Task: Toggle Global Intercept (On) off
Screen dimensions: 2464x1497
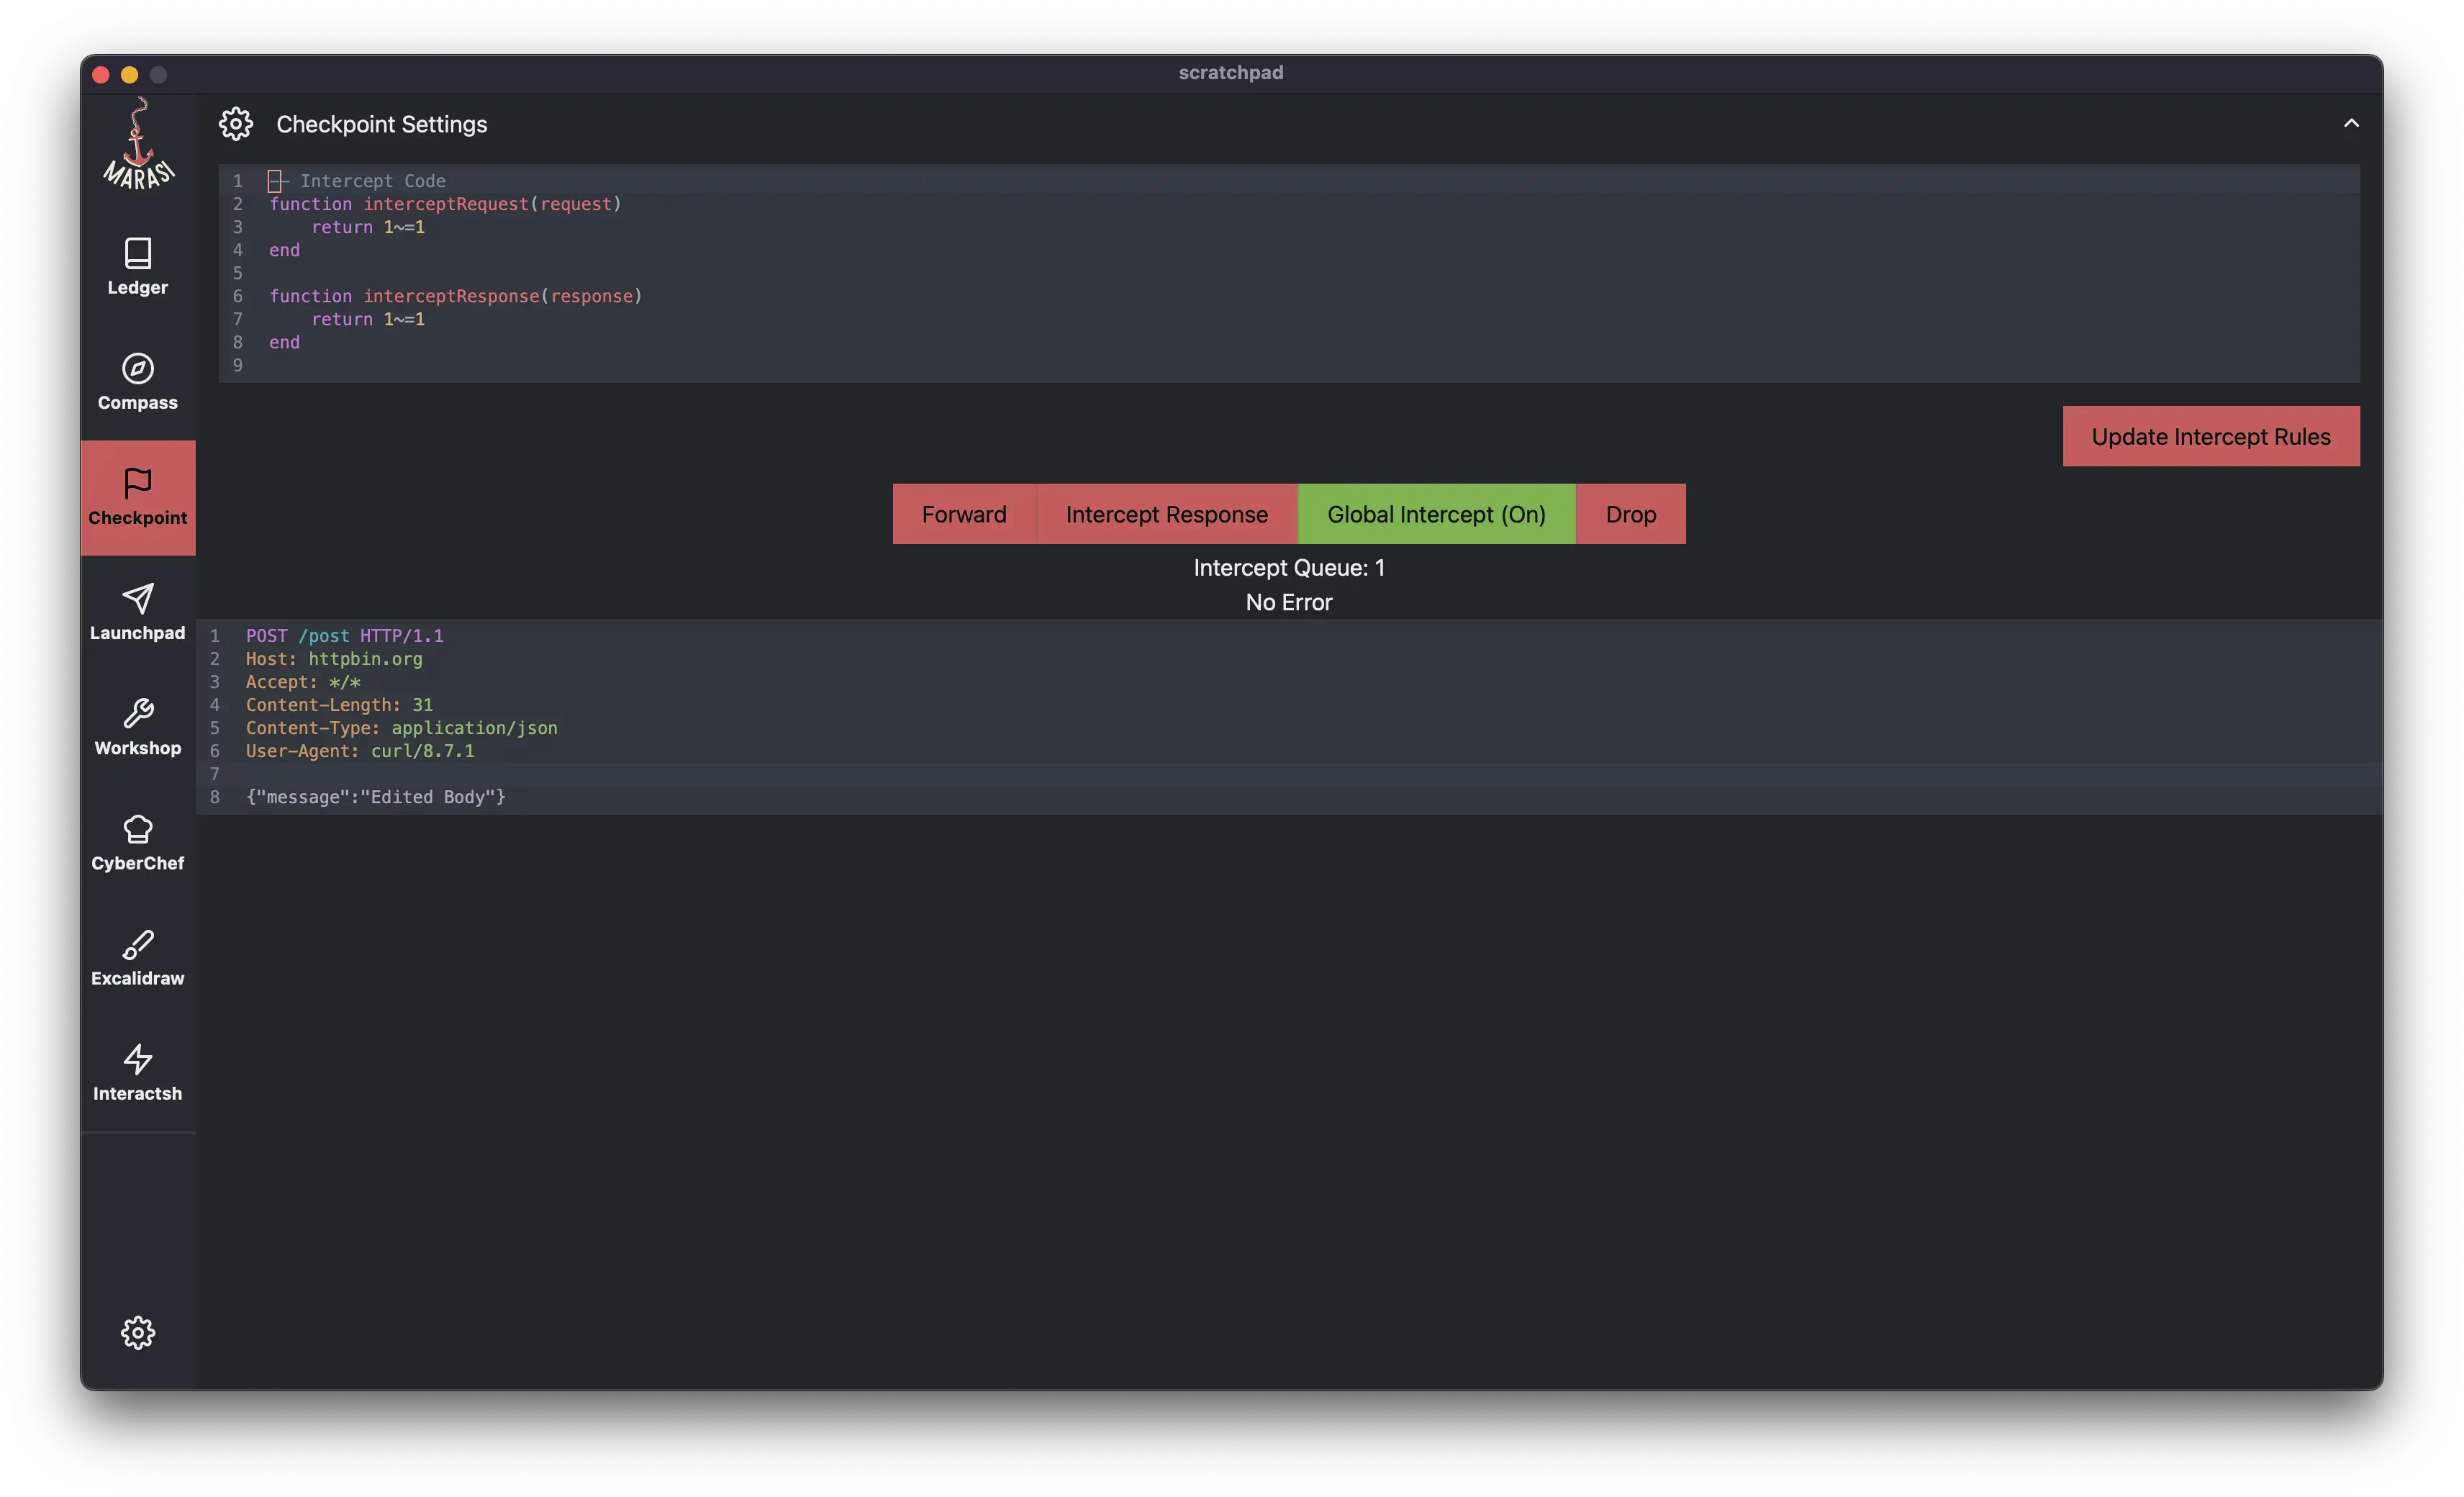Action: [x=1436, y=514]
